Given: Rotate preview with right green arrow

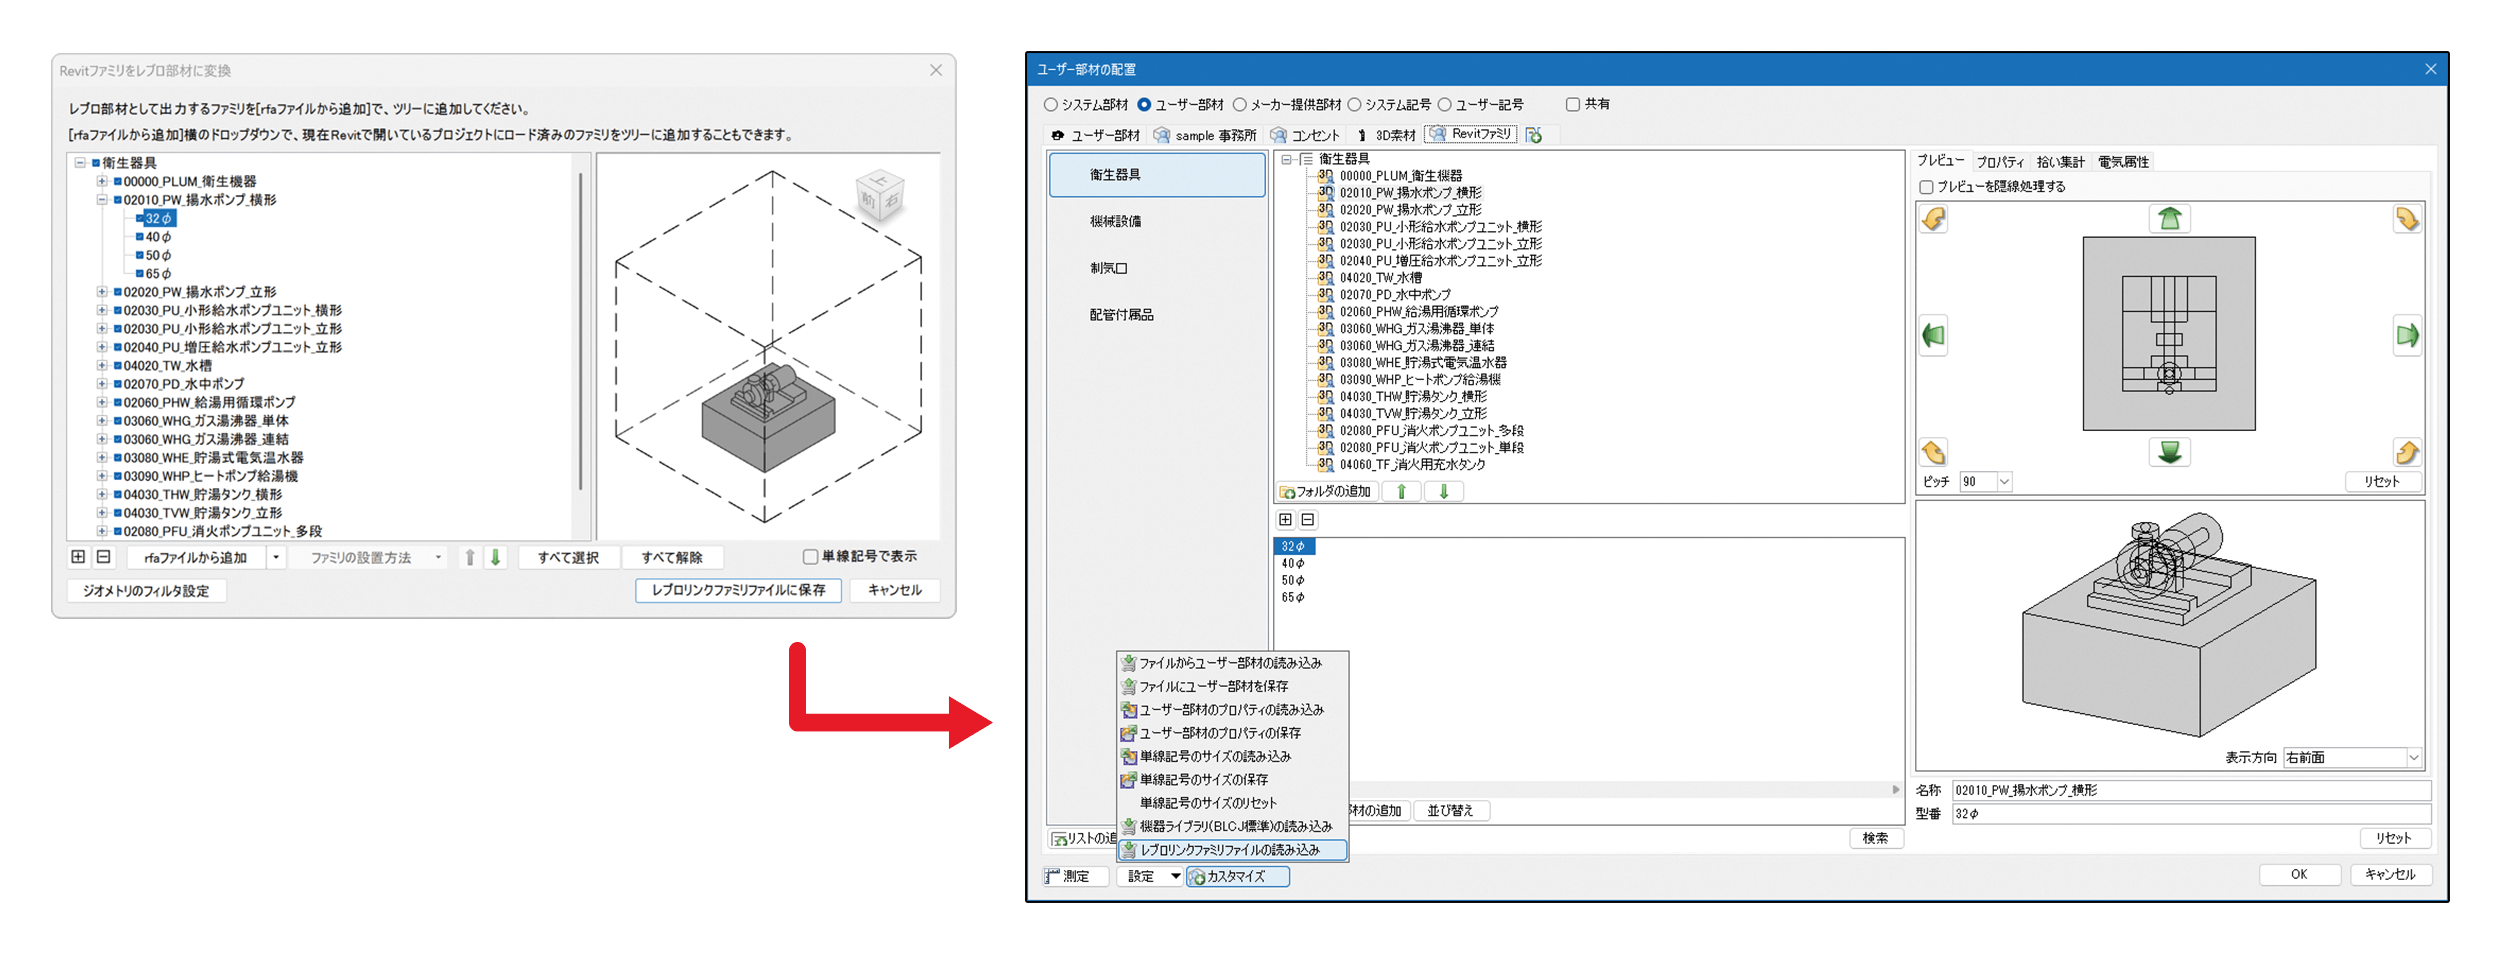Looking at the screenshot, I should (2406, 336).
